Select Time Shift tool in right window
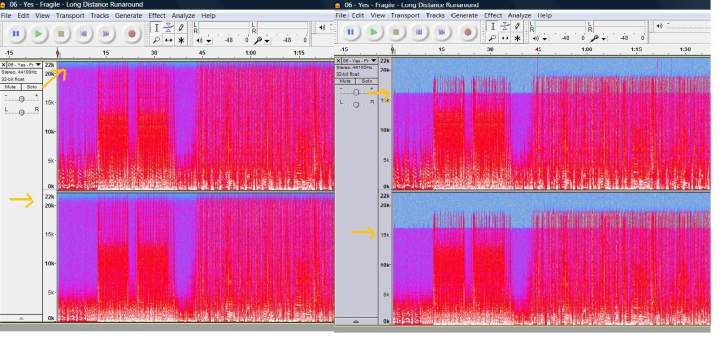This screenshot has height=360, width=720. pyautogui.click(x=505, y=38)
